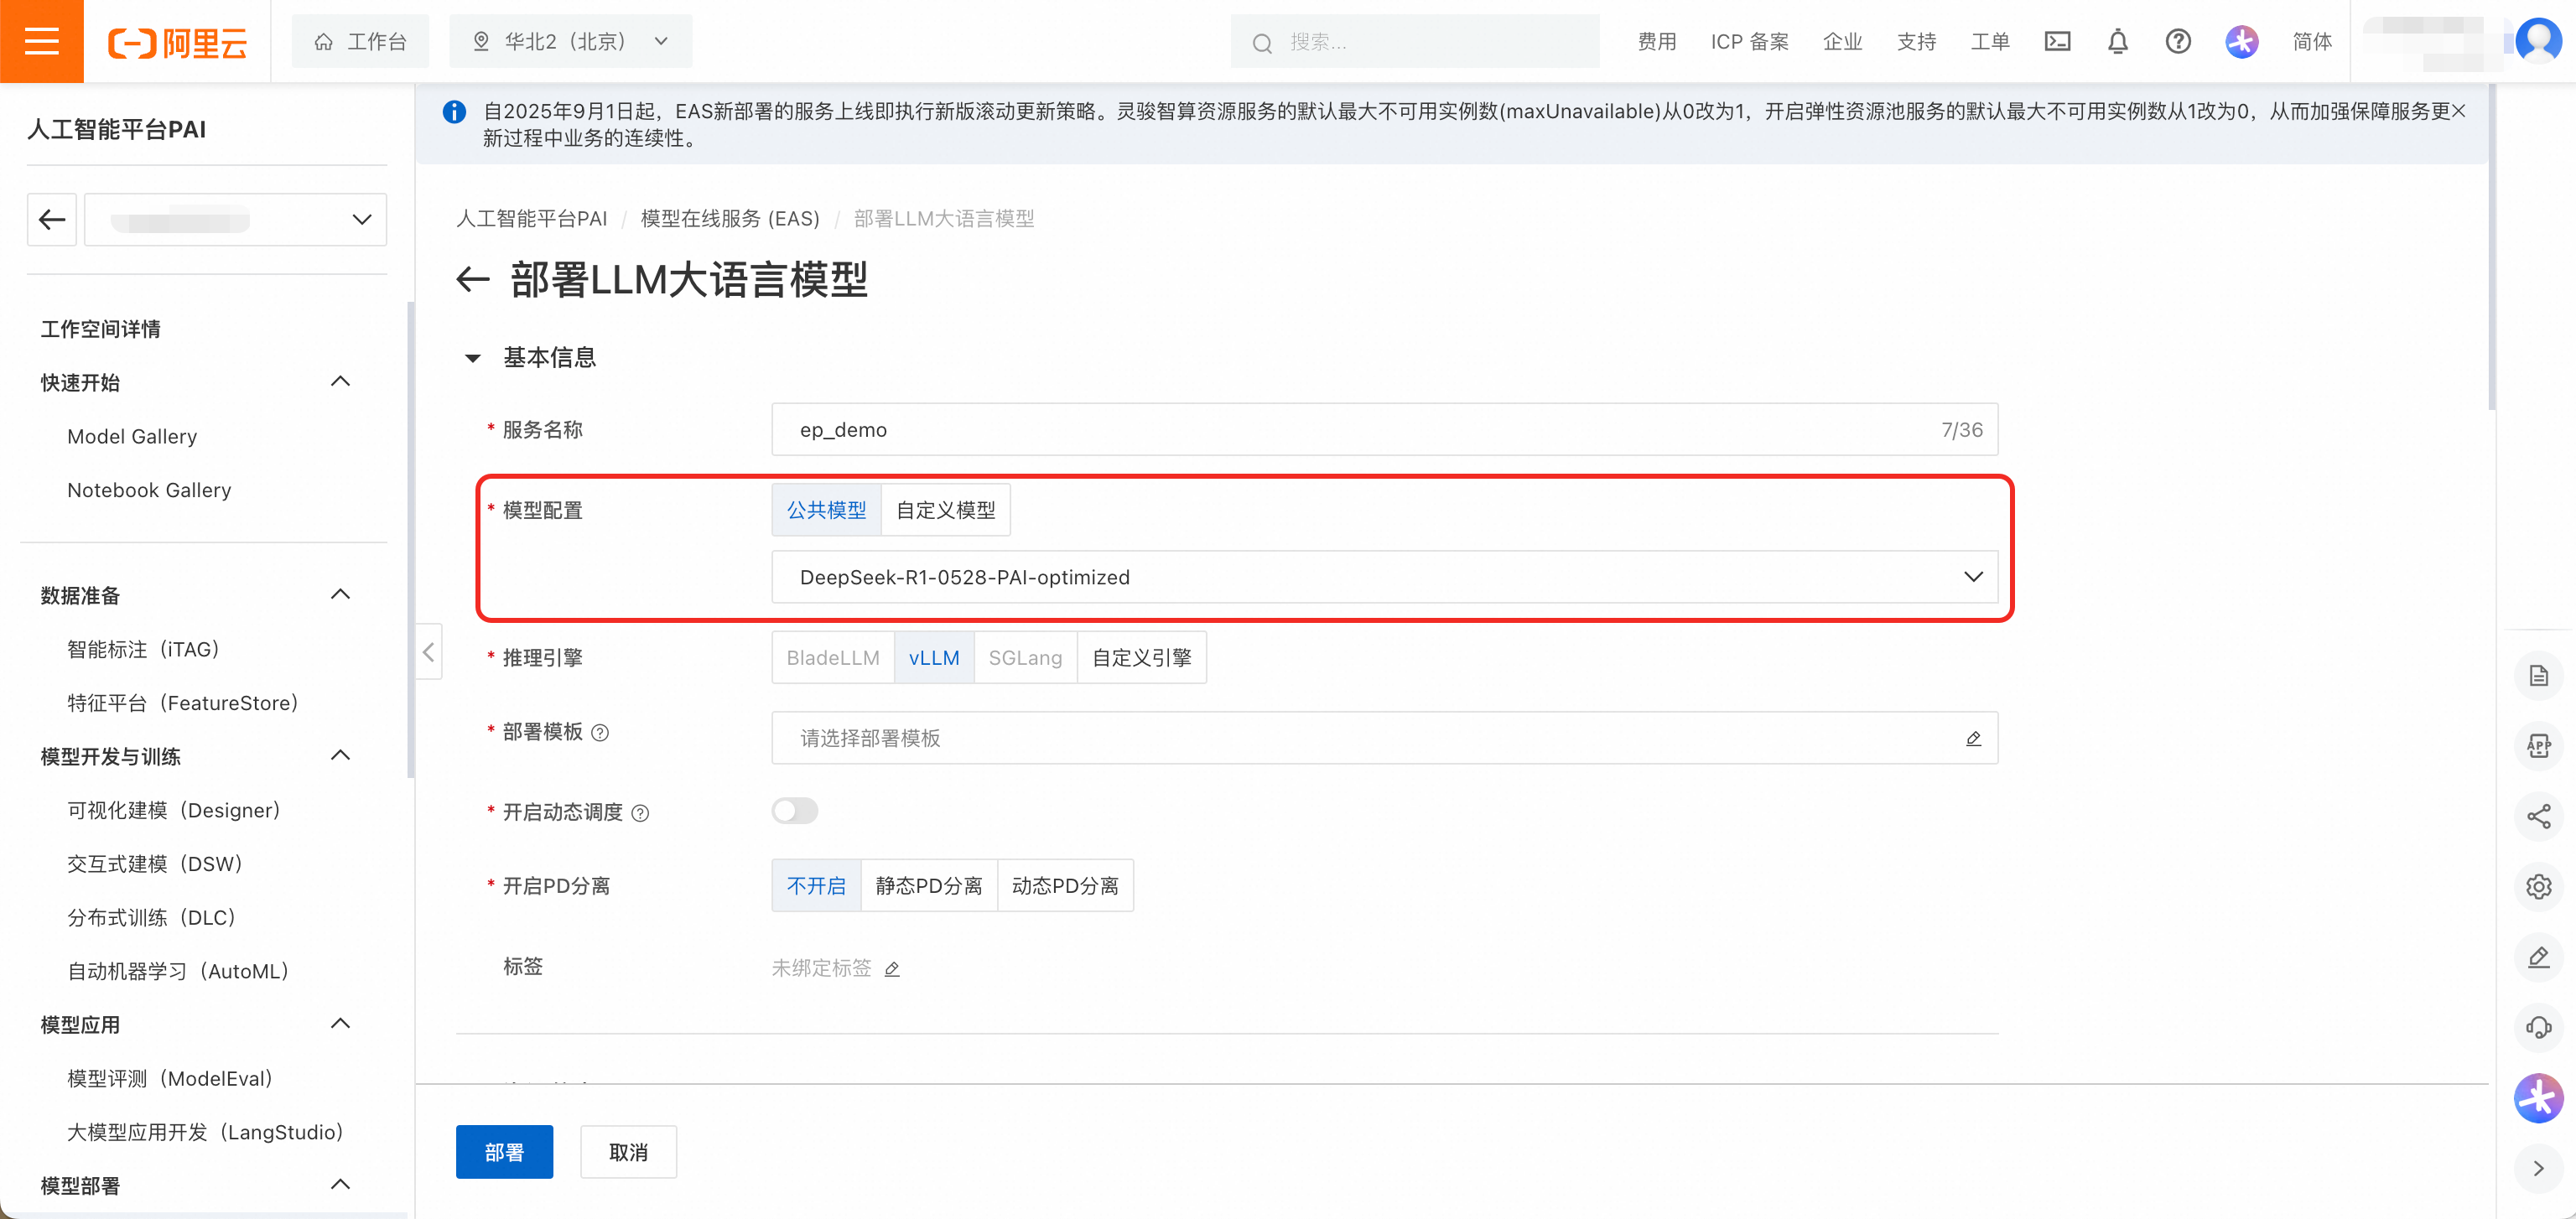Open the 华北2（北京）region selector

tap(570, 41)
